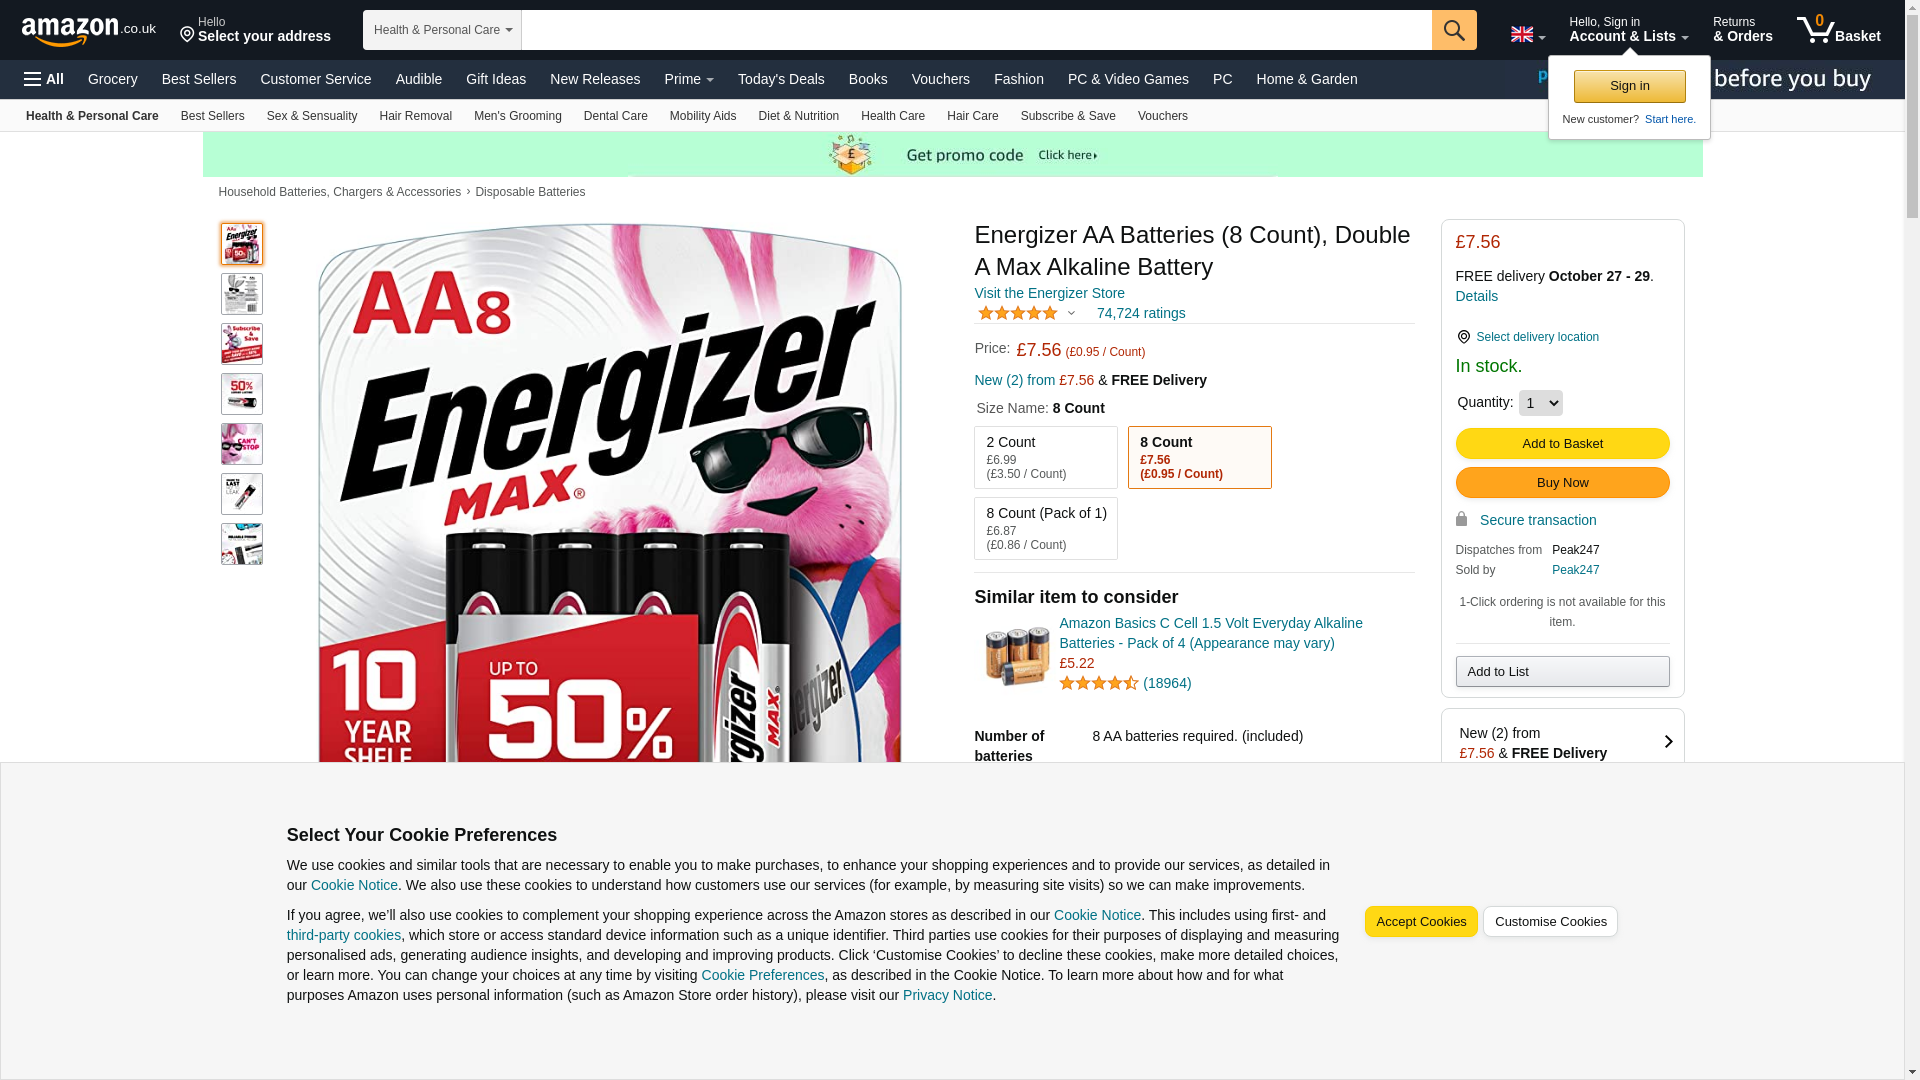
Task: Click the search input field
Action: [x=977, y=30]
